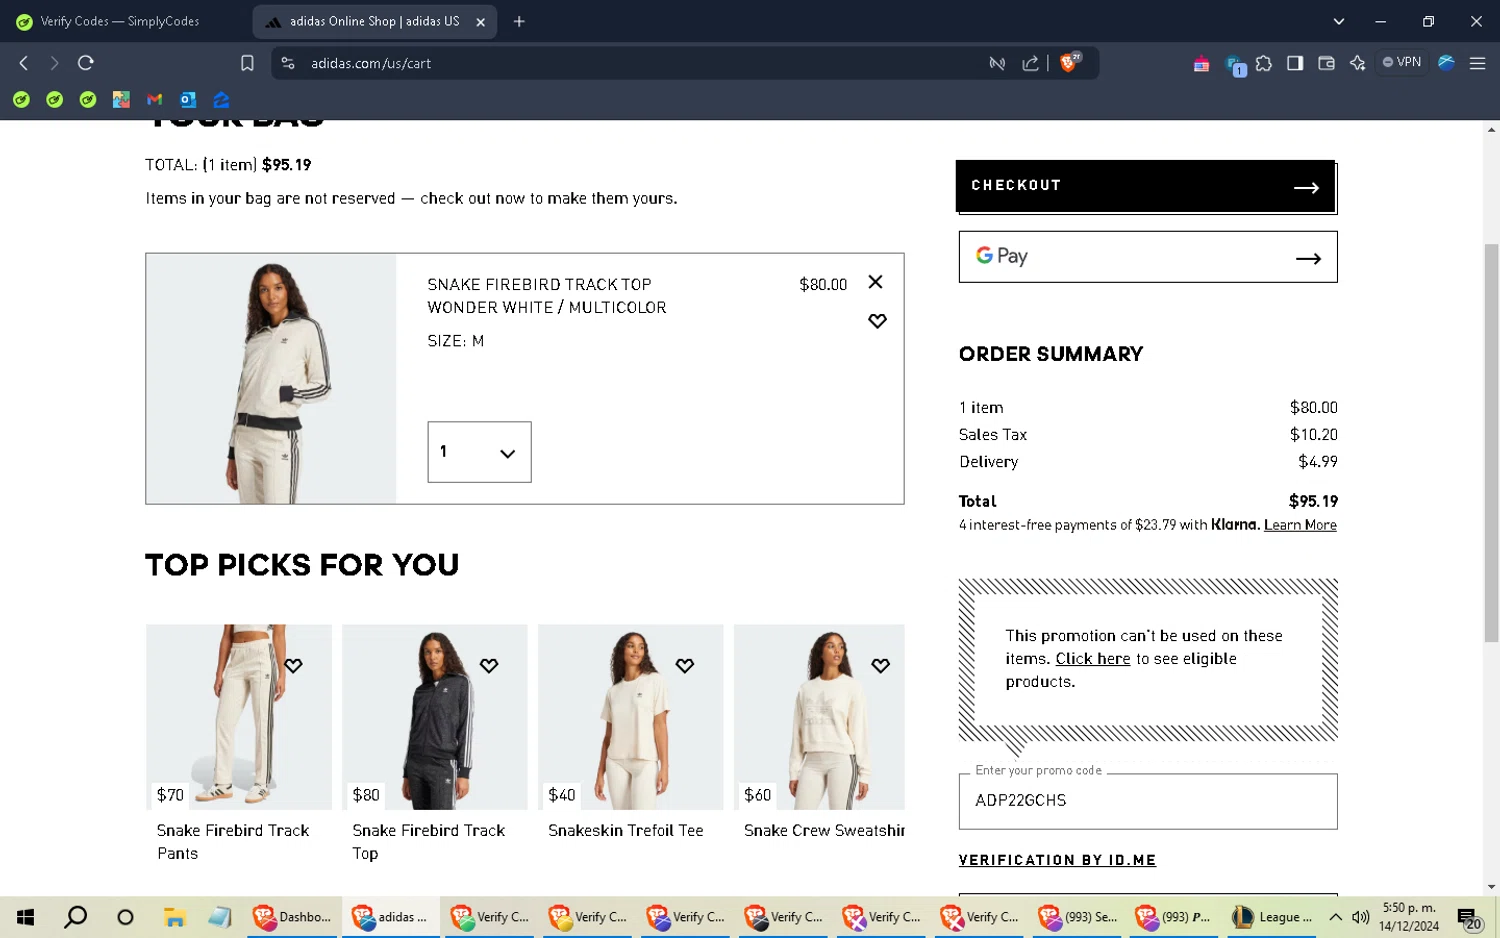Viewport: 1500px width, 938px height.
Task: Open Windows taskbar search
Action: pyautogui.click(x=76, y=917)
